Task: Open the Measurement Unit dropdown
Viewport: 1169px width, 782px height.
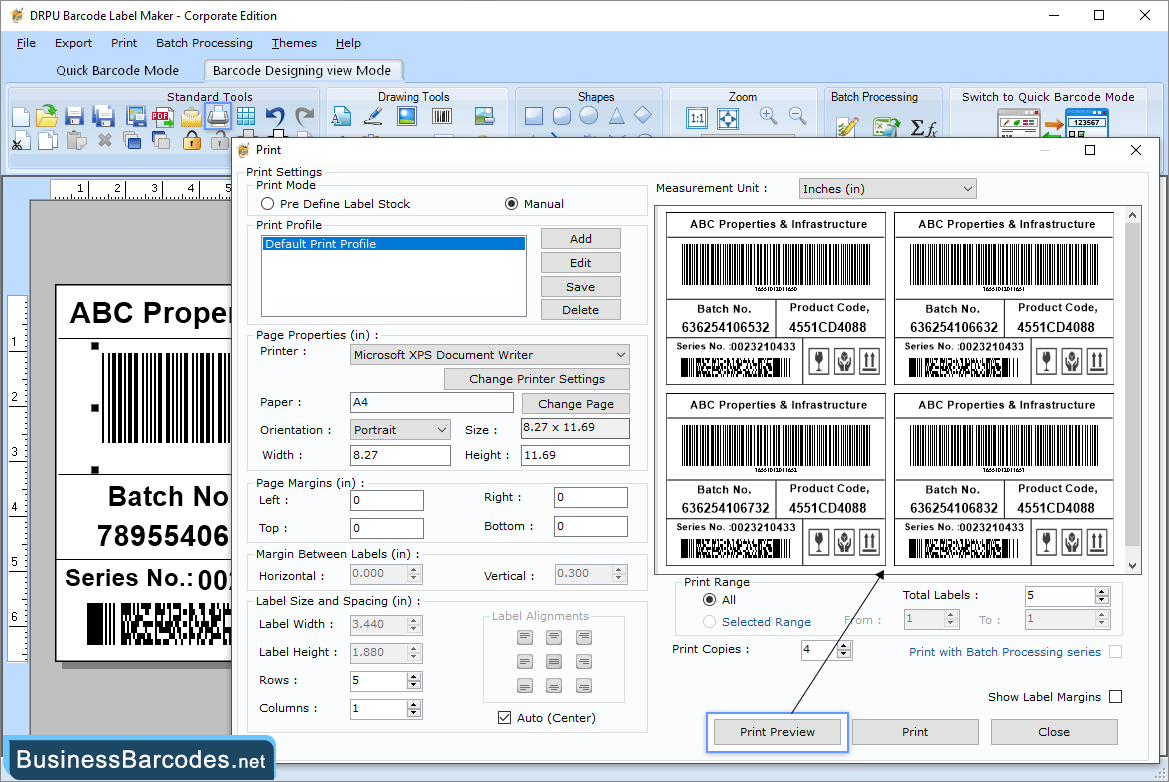Action: click(x=887, y=189)
